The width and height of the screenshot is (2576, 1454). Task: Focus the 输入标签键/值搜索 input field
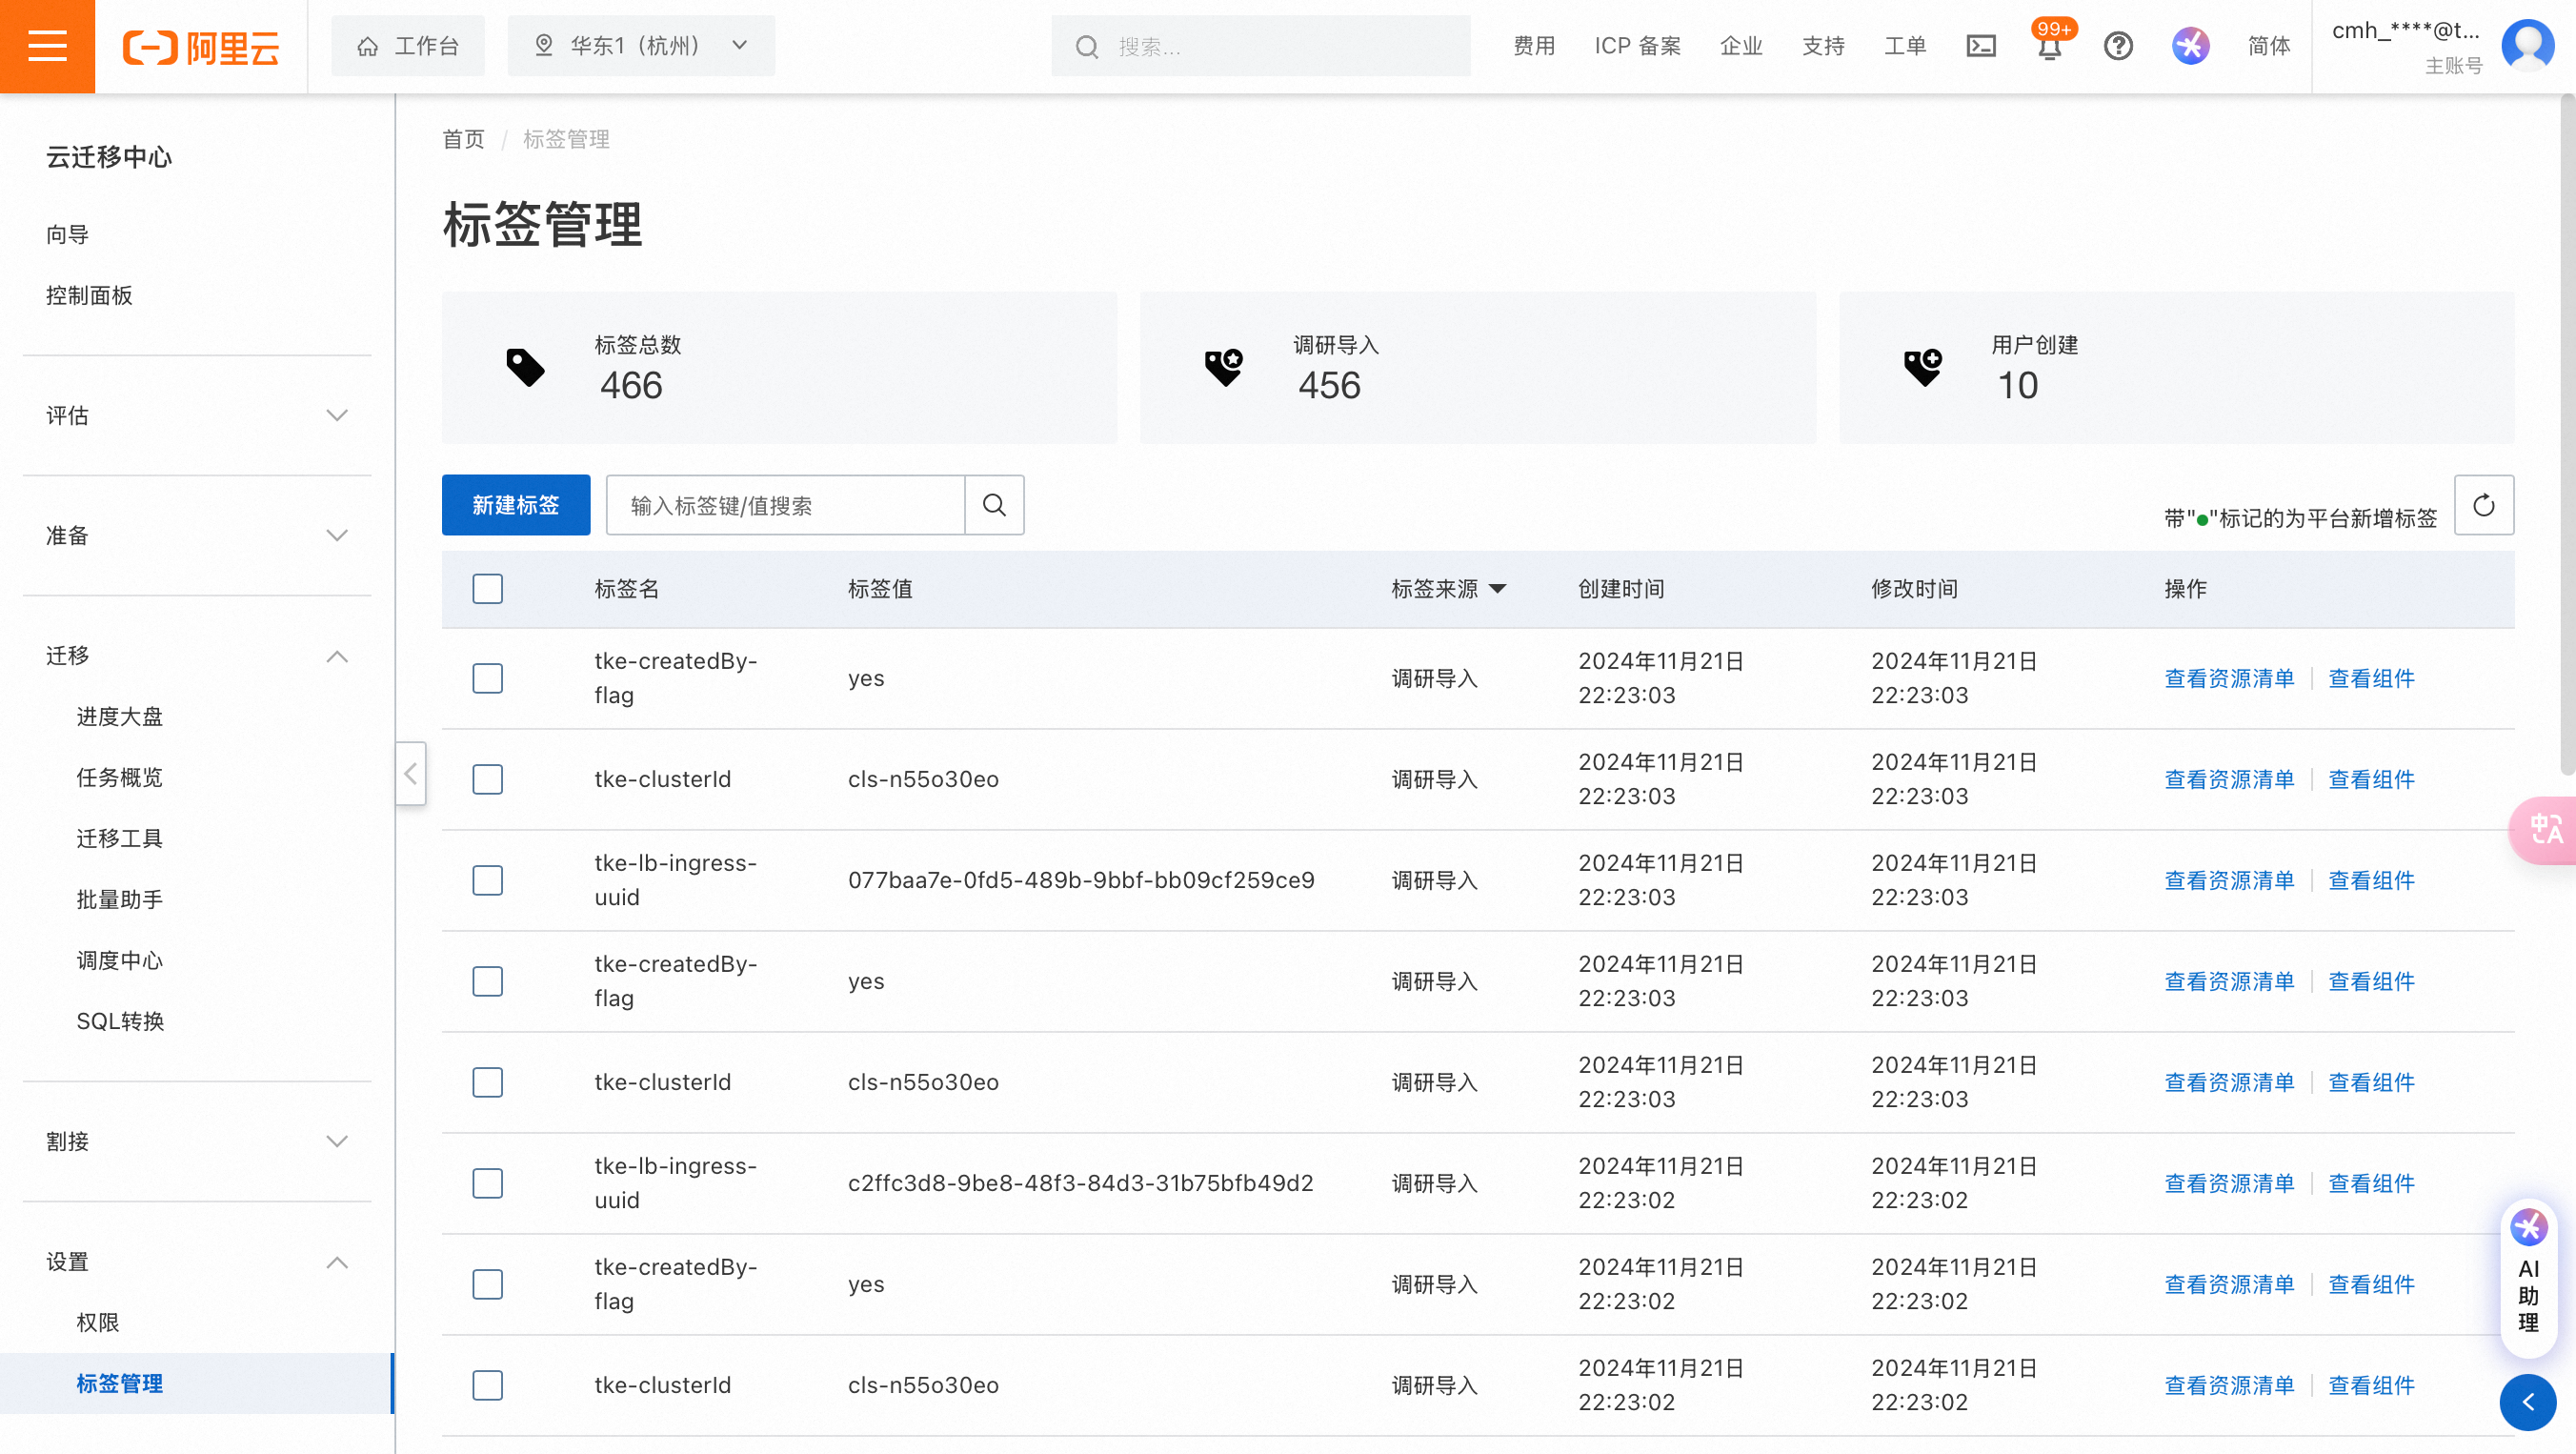pyautogui.click(x=786, y=505)
